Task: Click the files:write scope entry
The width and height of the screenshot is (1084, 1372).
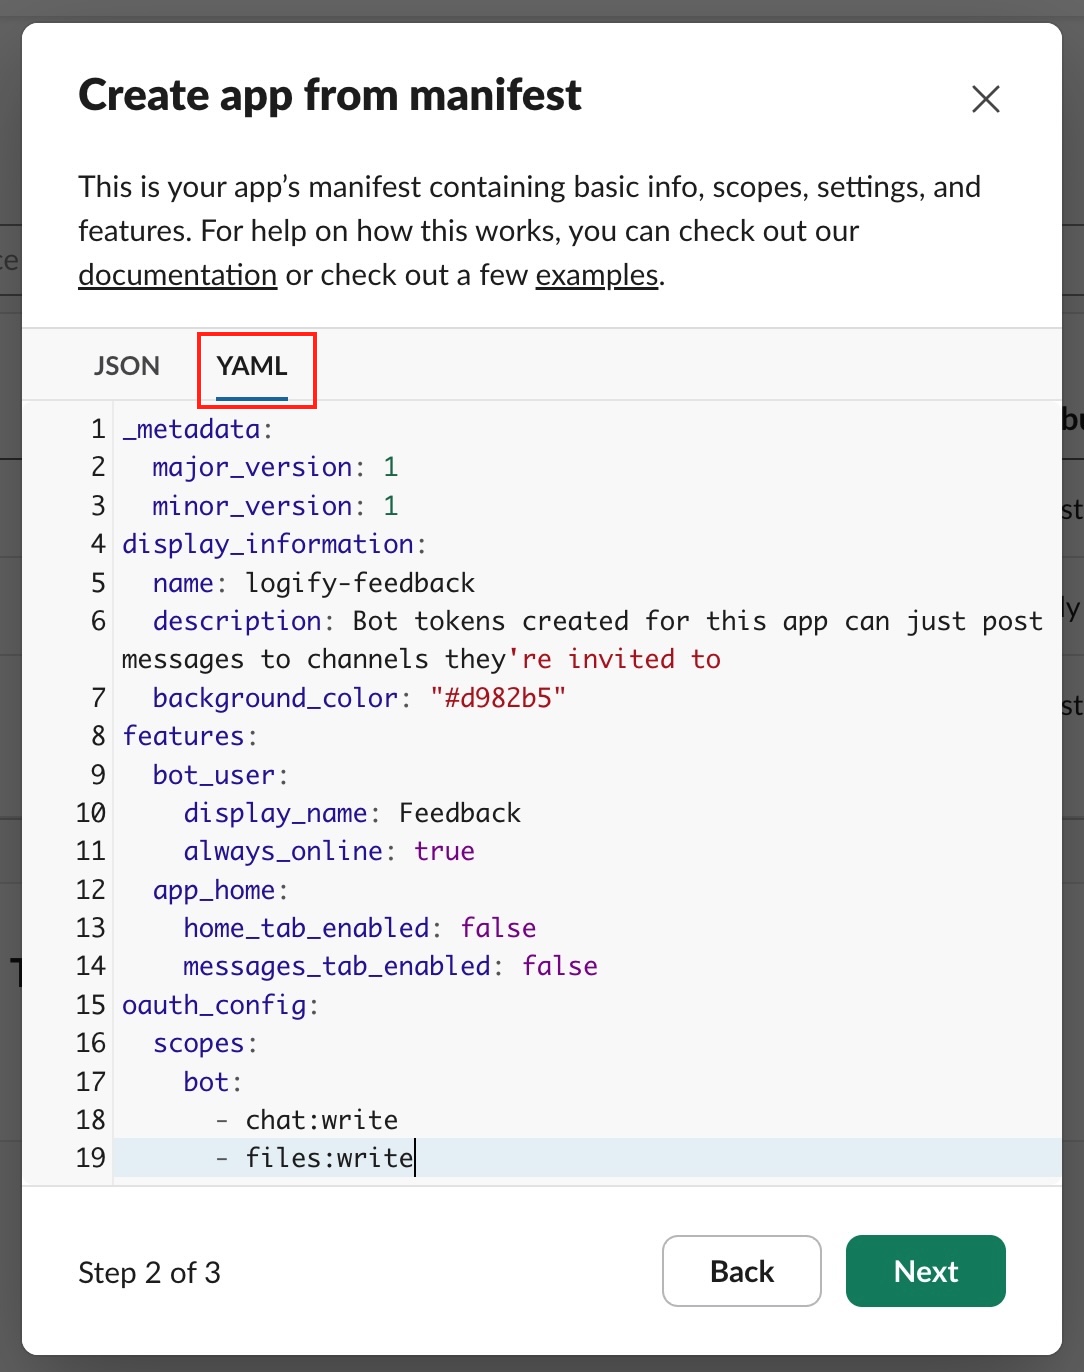Action: pos(329,1158)
